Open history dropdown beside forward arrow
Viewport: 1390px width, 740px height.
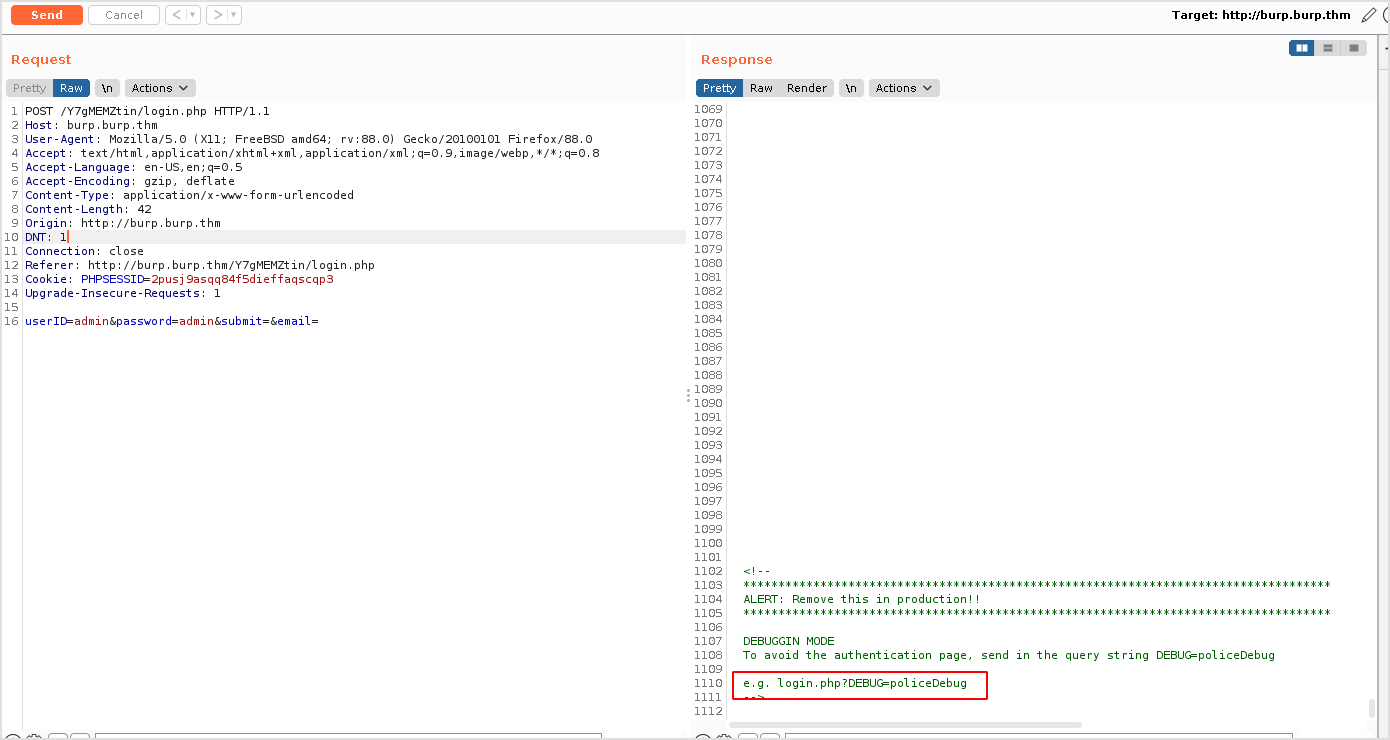(234, 15)
